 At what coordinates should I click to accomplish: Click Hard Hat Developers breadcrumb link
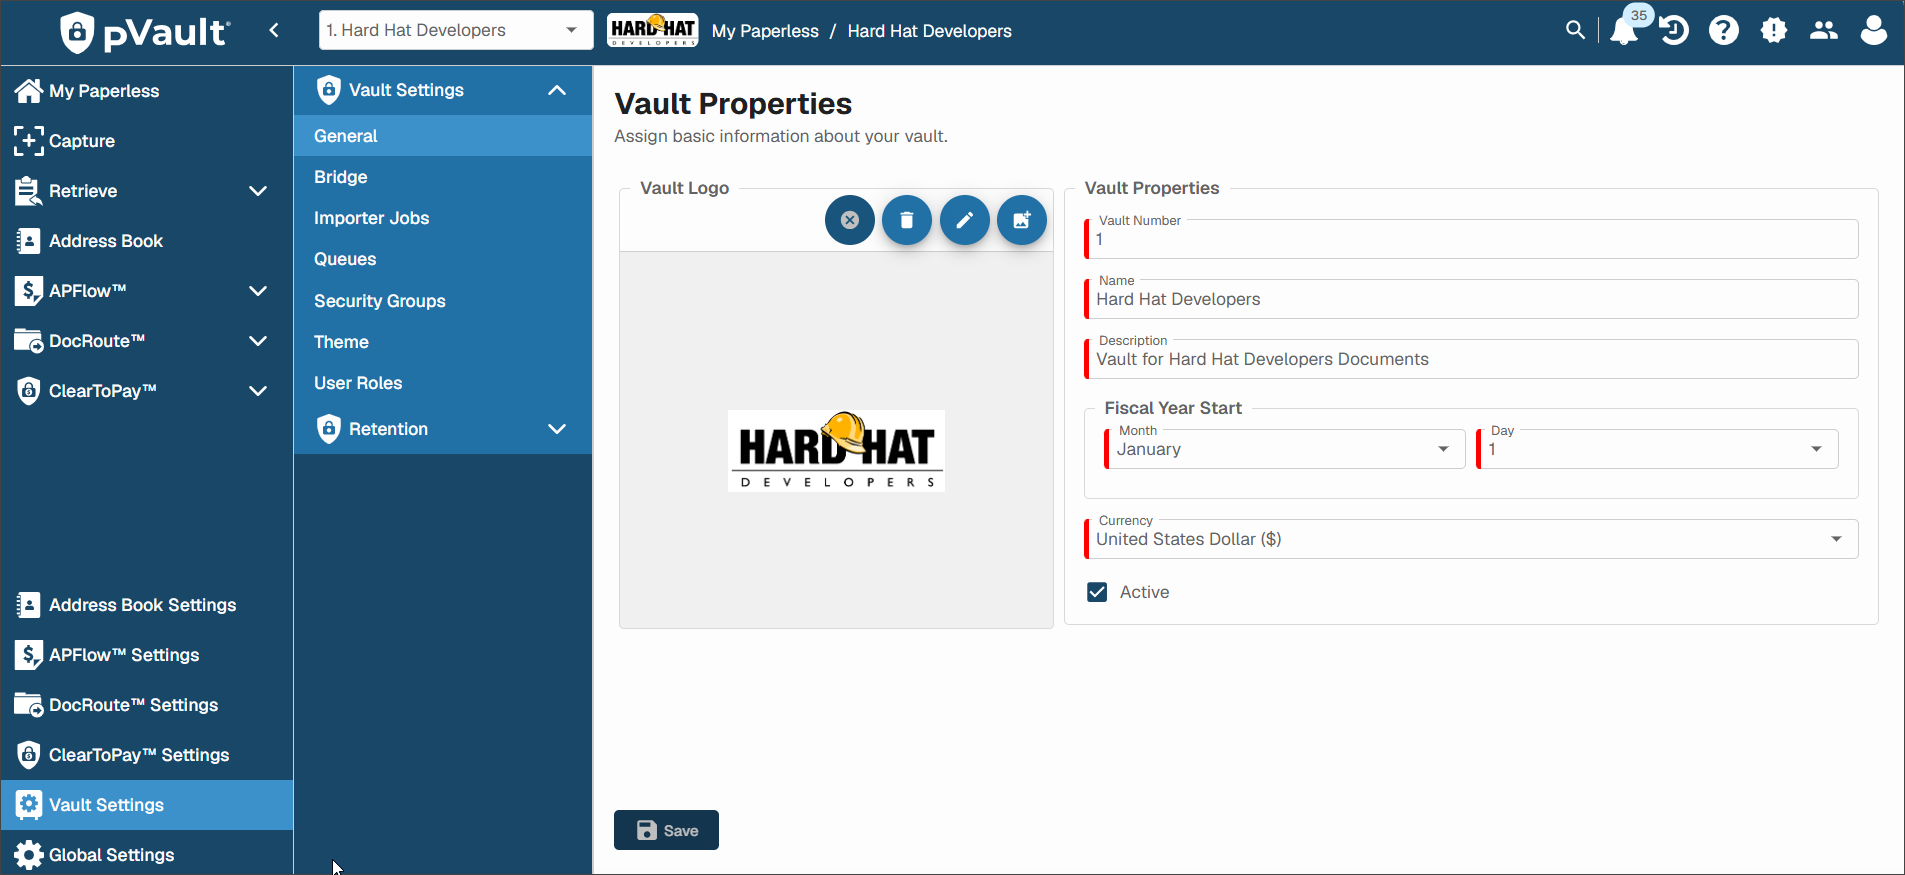pyautogui.click(x=929, y=31)
